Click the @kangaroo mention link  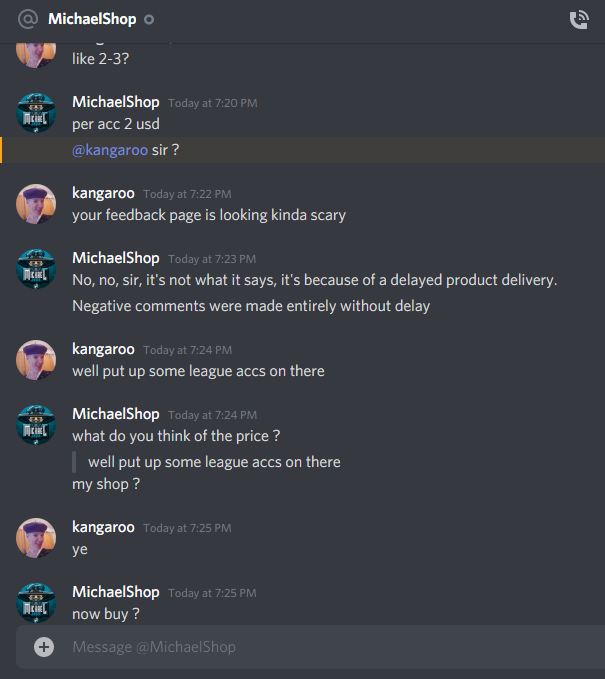pos(110,150)
